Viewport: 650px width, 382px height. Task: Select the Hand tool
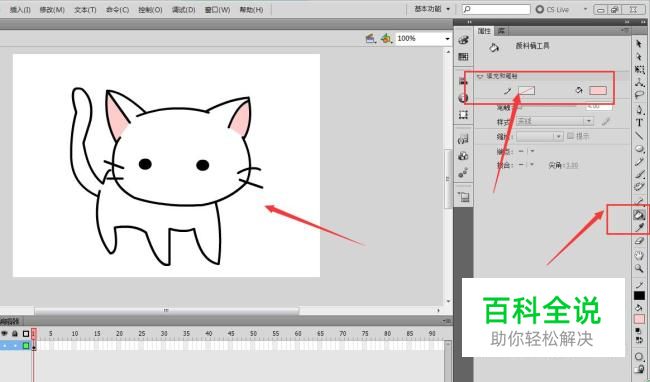[x=639, y=255]
